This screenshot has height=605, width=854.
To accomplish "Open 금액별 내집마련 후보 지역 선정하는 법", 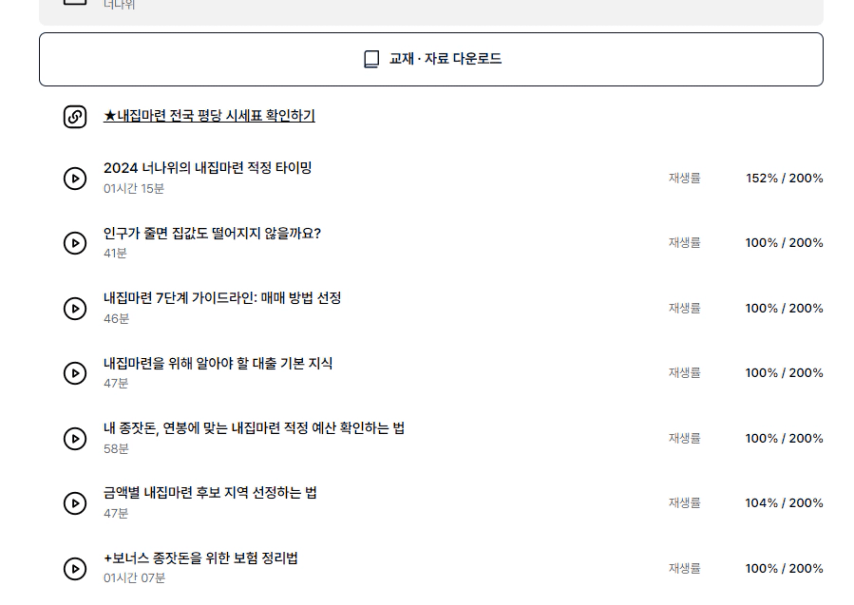I will click(210, 493).
